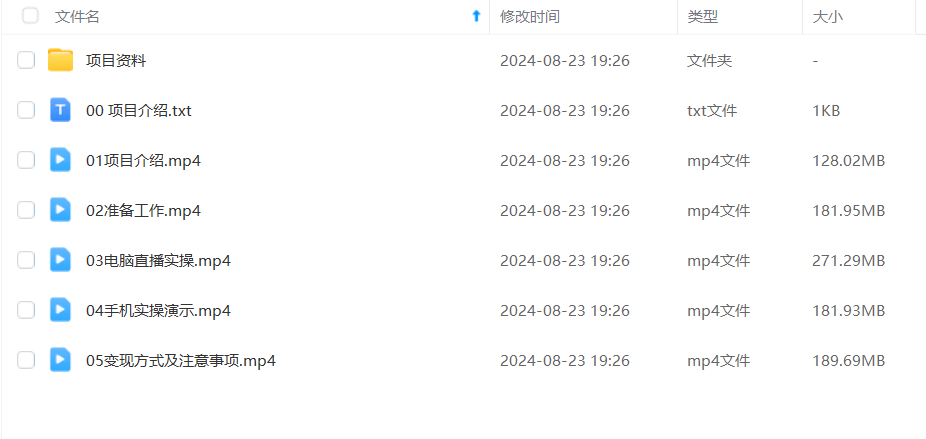Tick the checkbox for 项目资料 folder
This screenshot has height=439, width=926.
click(x=26, y=60)
